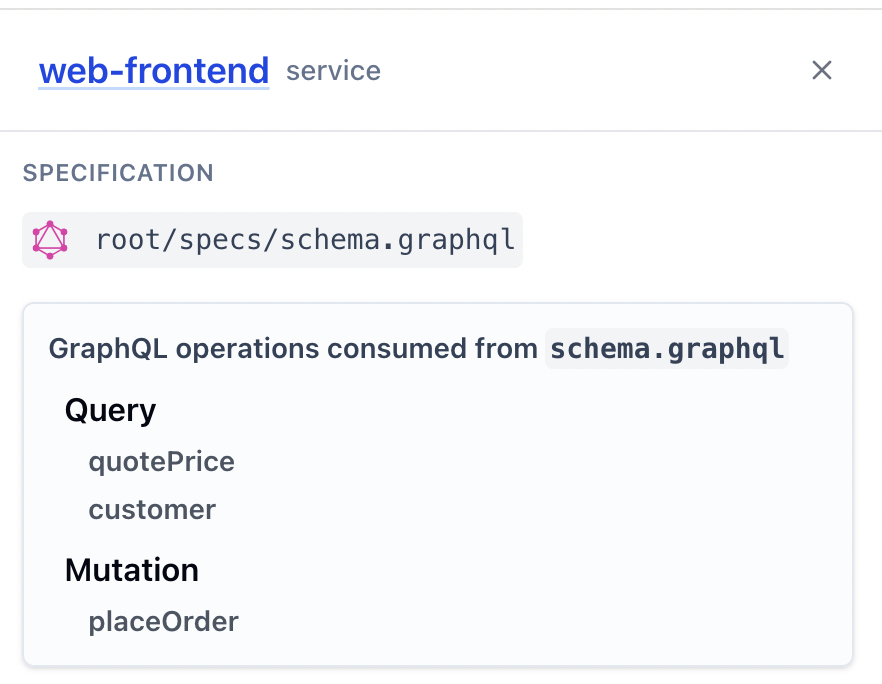Click the bold schema.graphql code in card title
This screenshot has height=684, width=882.
pyautogui.click(x=667, y=349)
